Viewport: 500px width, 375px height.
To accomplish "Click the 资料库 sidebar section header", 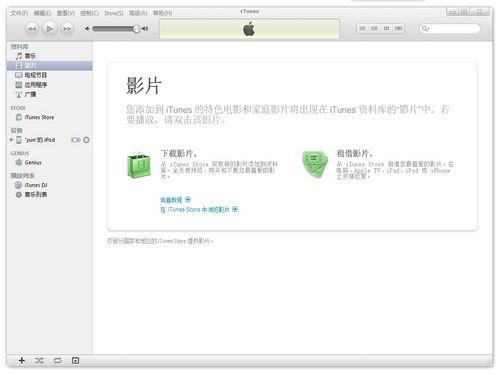I will [x=19, y=46].
